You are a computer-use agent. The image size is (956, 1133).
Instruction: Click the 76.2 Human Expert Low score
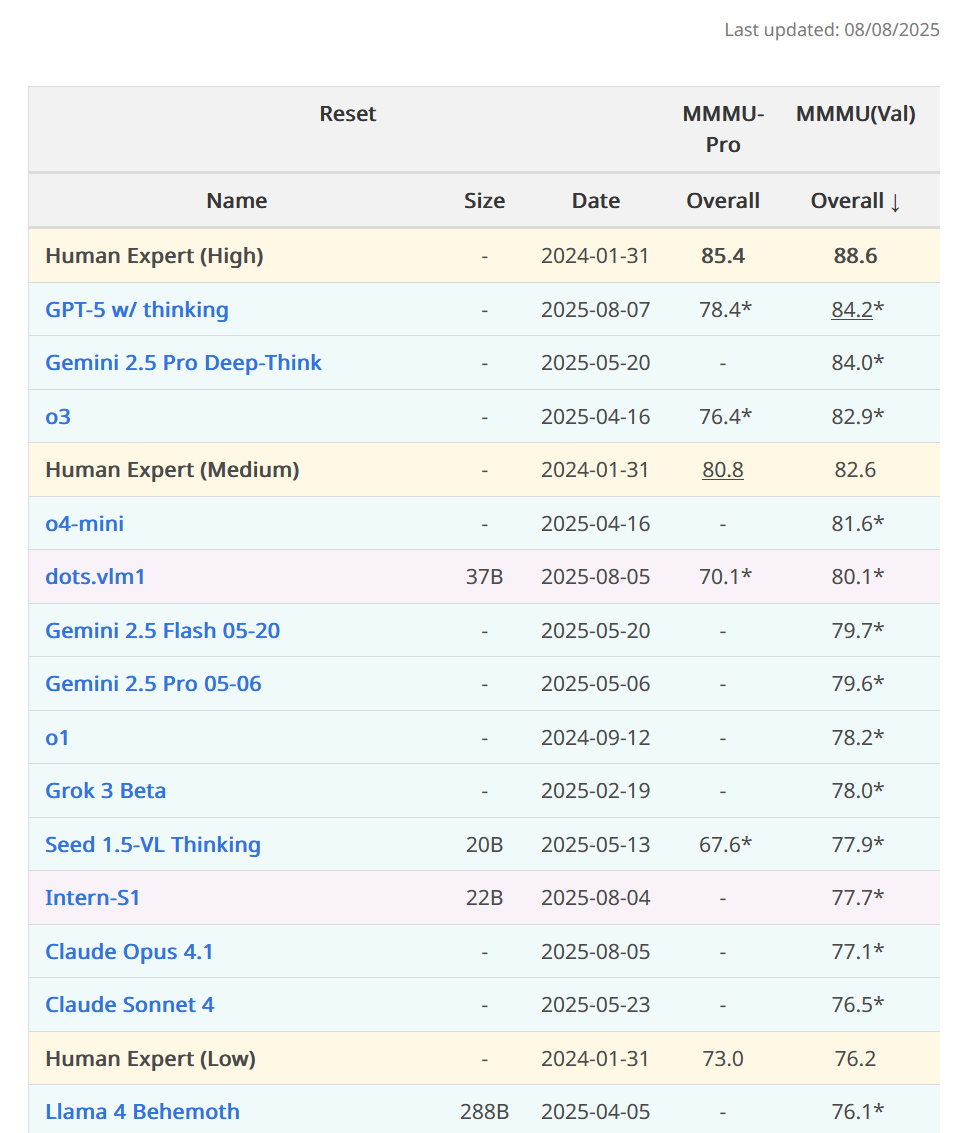pyautogui.click(x=856, y=1059)
